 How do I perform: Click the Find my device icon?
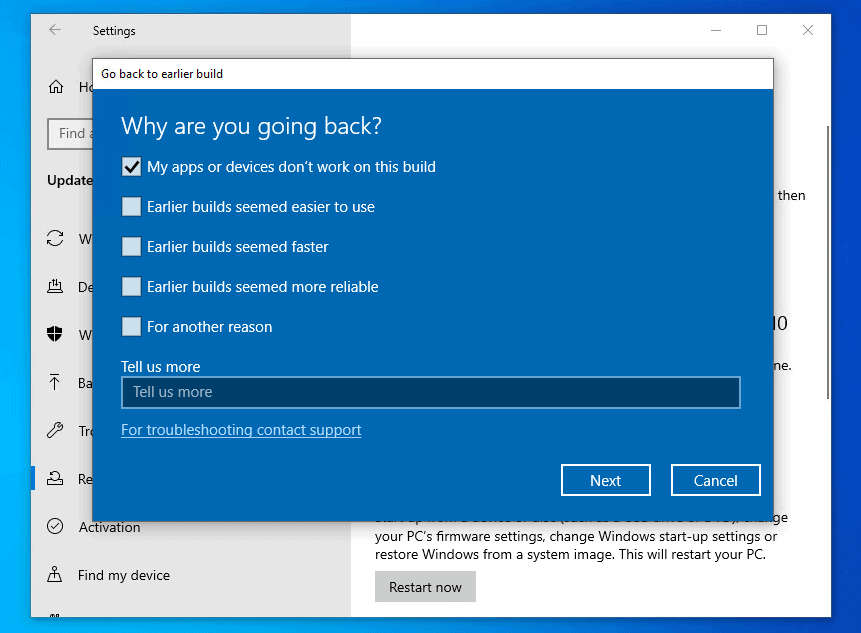point(56,575)
